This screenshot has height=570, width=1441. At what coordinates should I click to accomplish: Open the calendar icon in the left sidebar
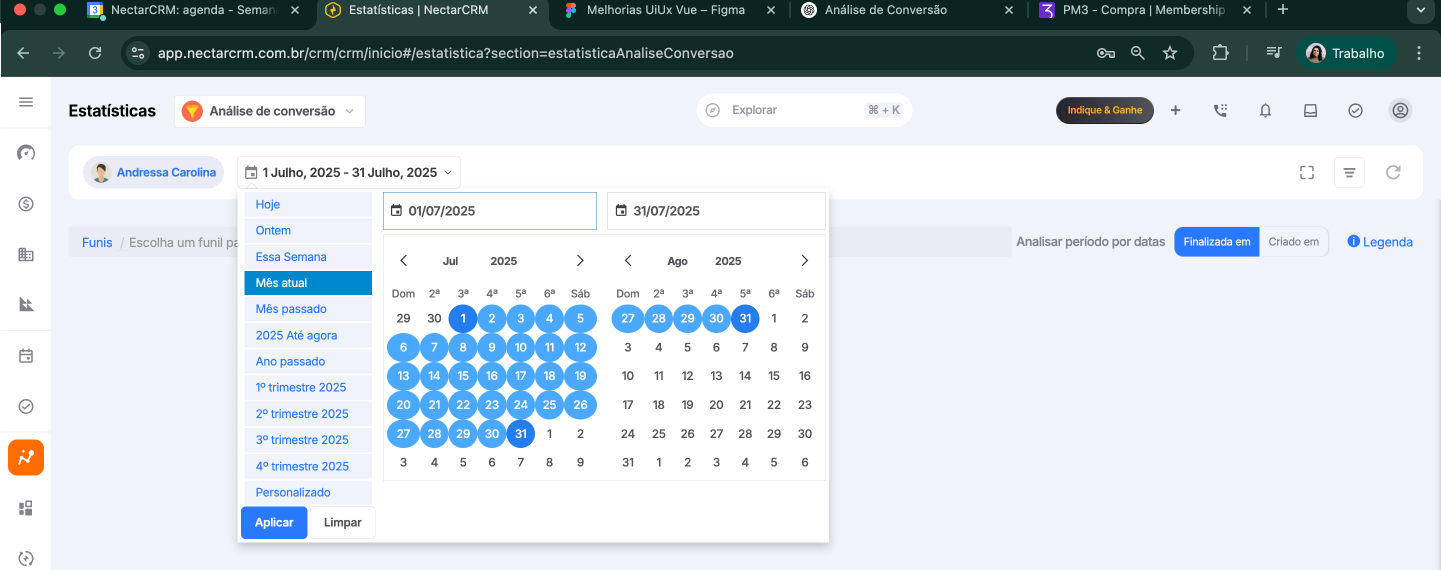(x=26, y=356)
